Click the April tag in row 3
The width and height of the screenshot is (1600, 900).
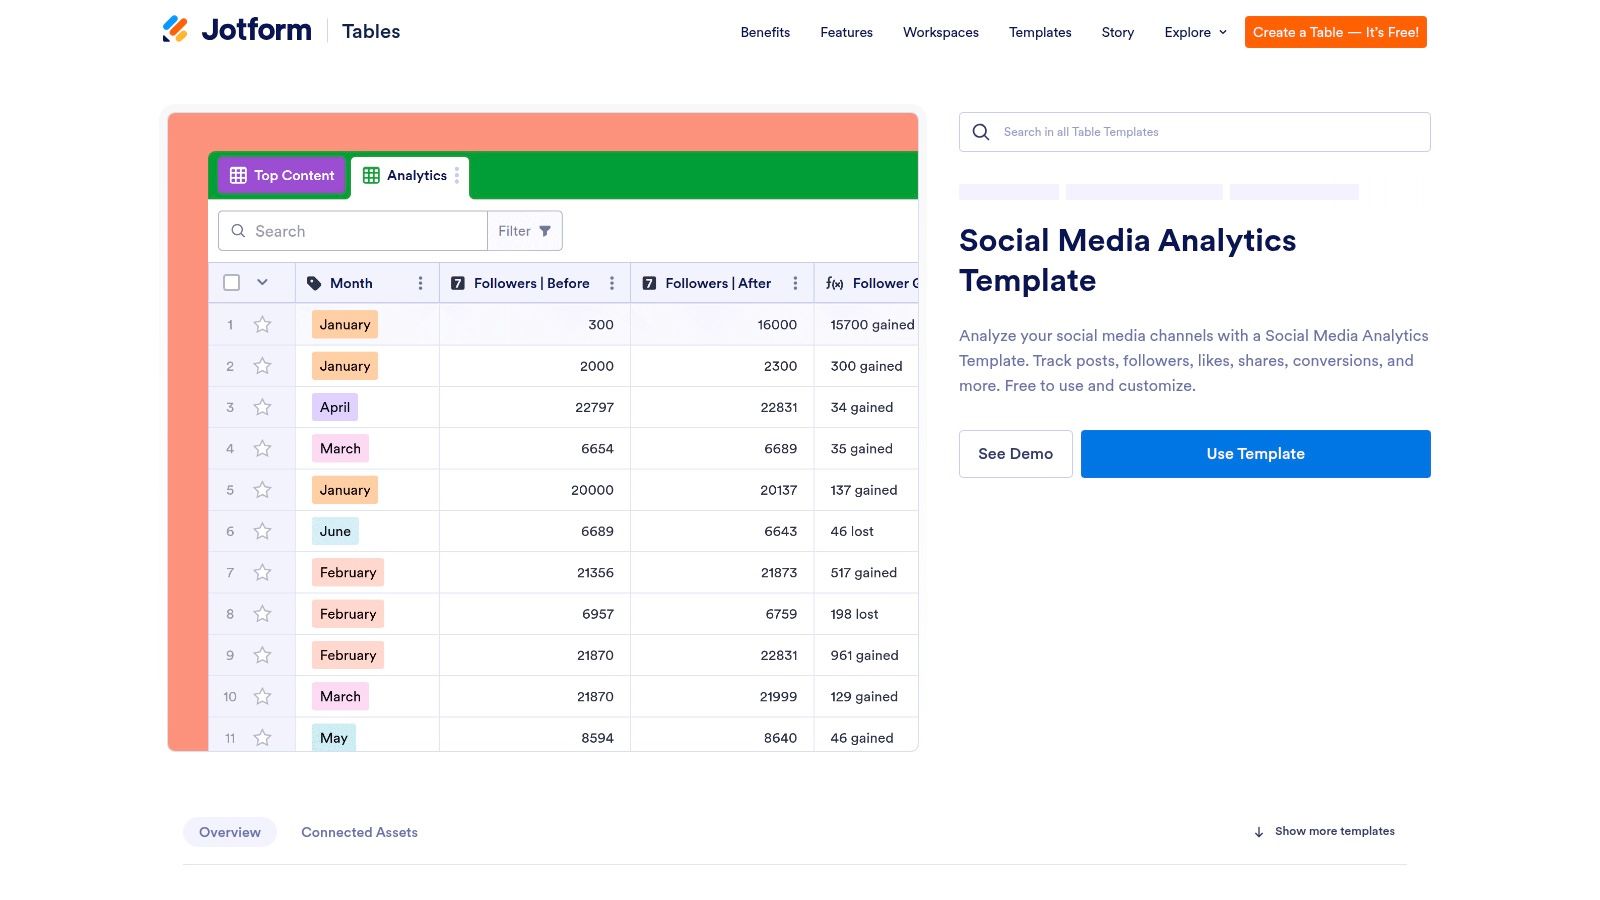point(335,407)
